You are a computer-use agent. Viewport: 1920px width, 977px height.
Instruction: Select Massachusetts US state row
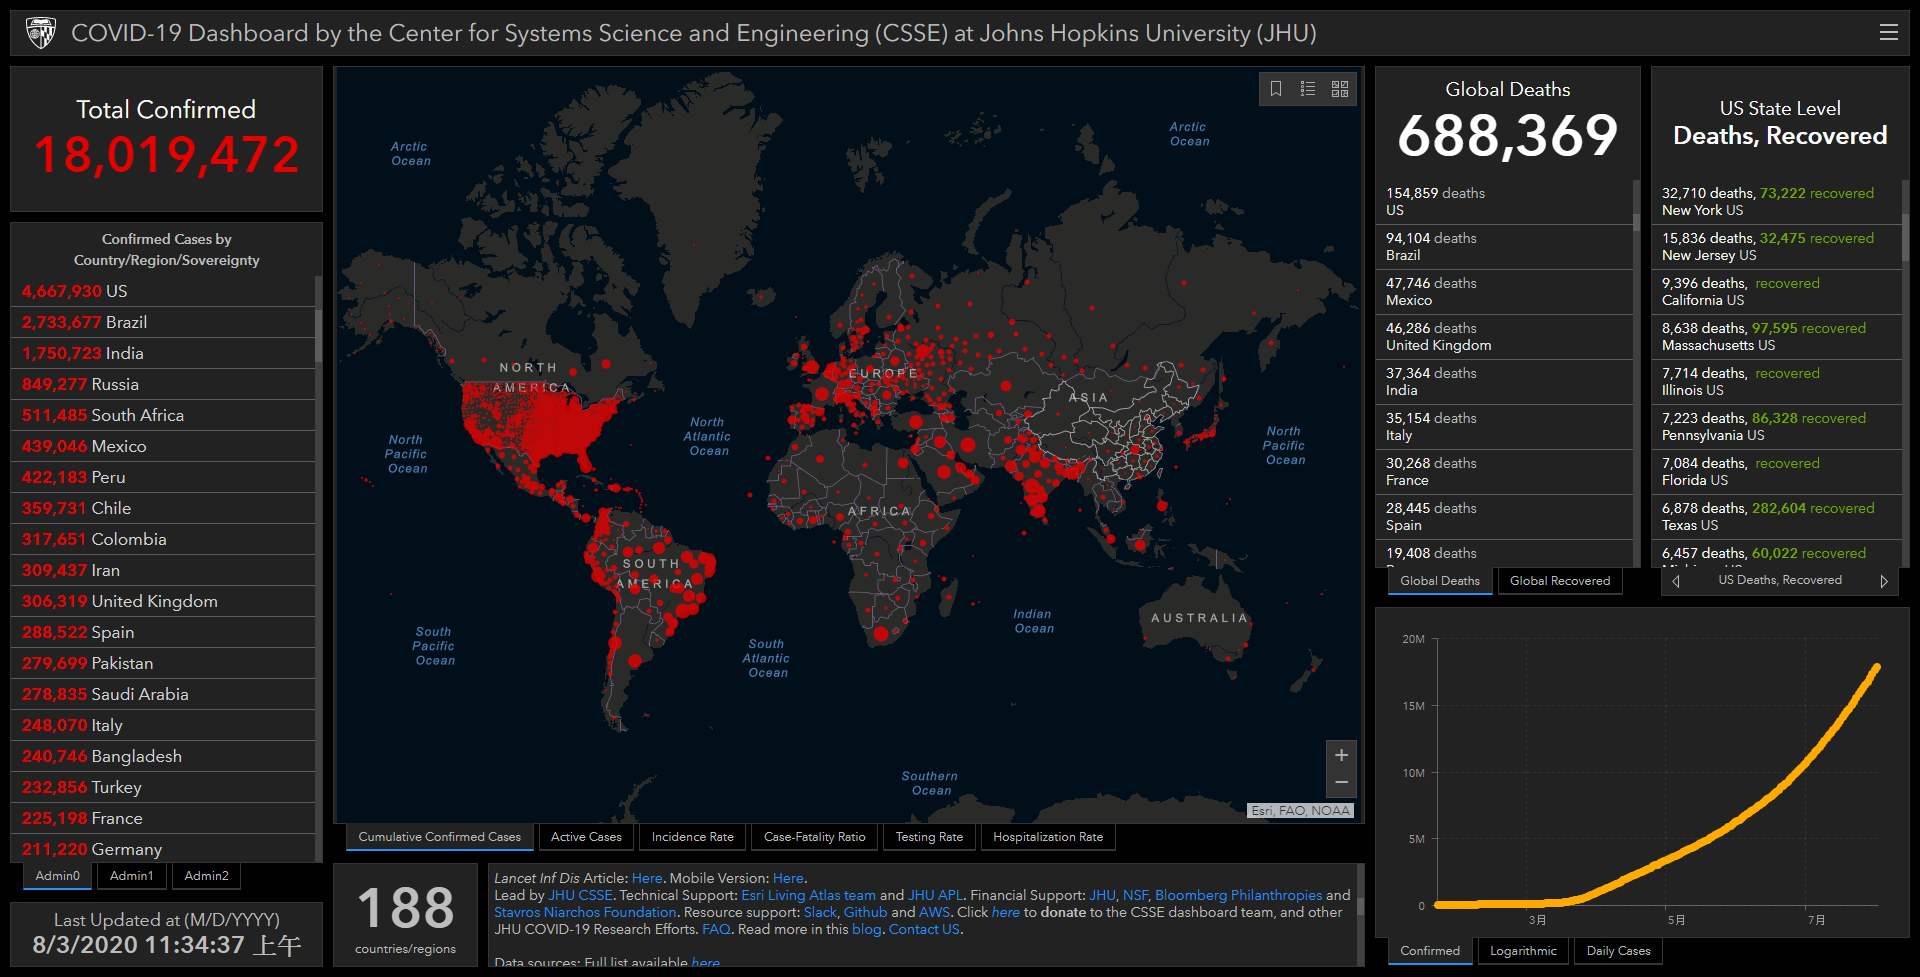1777,337
